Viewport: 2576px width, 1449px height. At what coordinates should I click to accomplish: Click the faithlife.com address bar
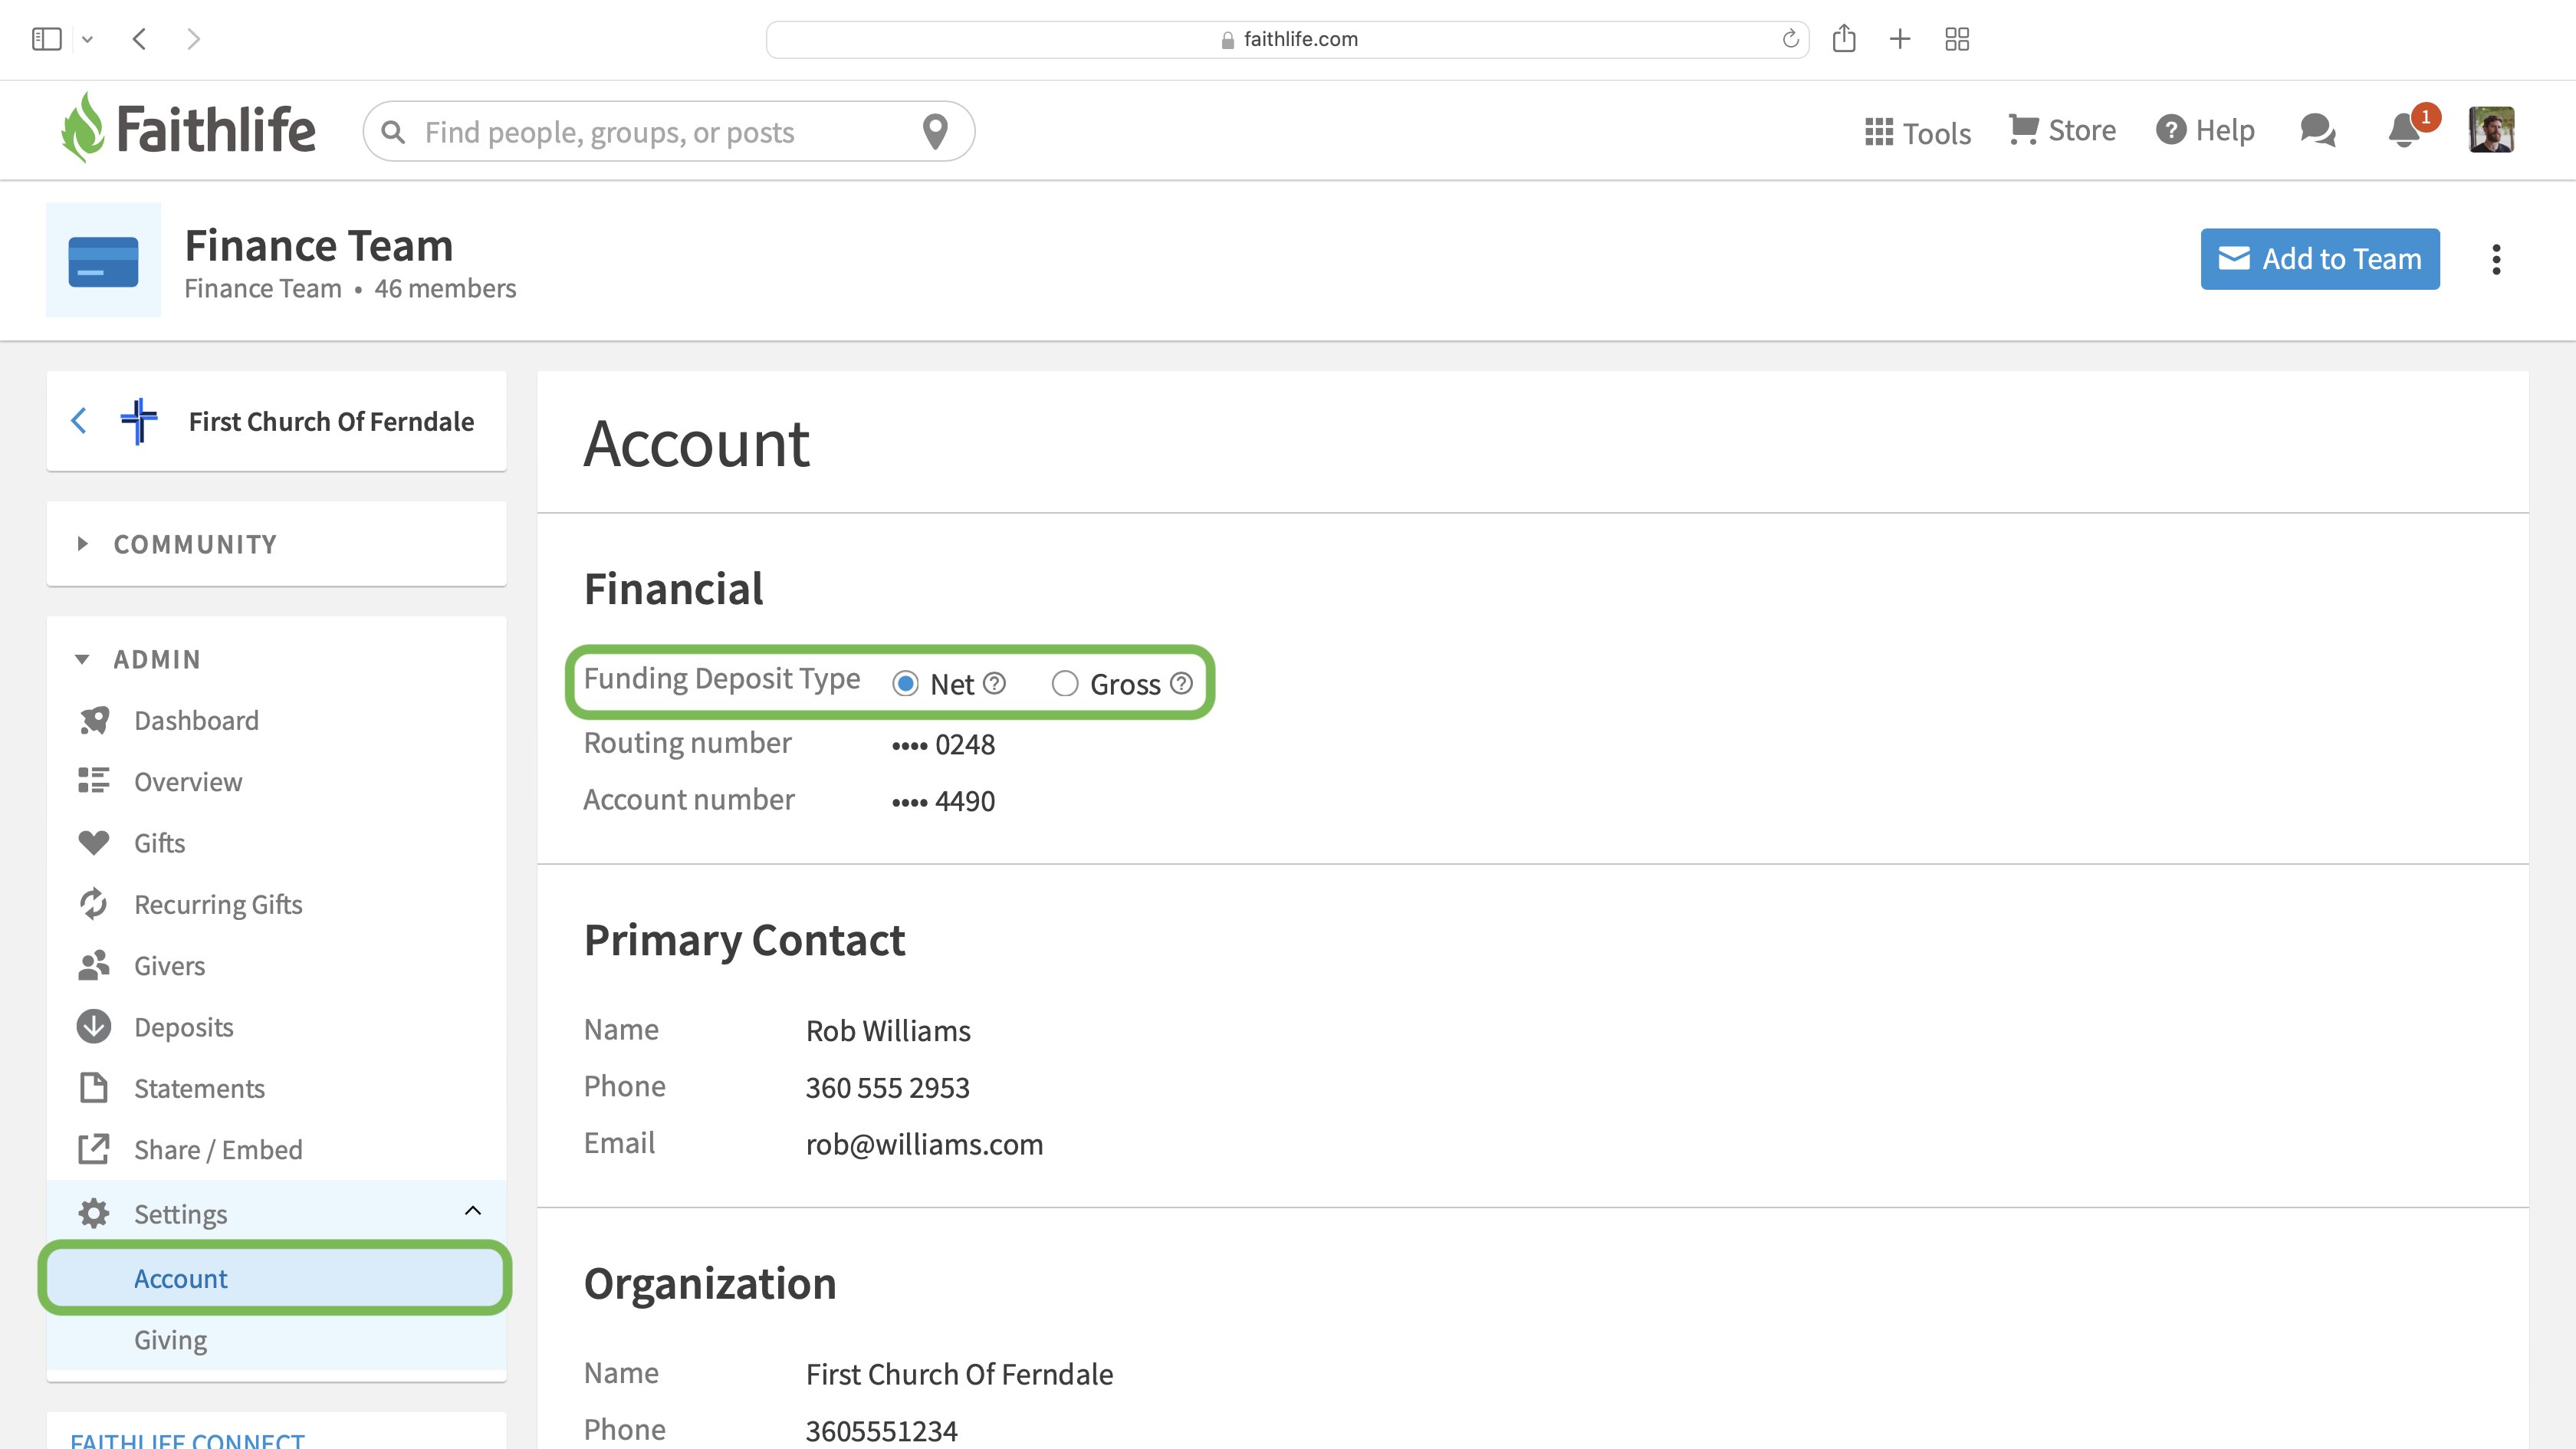coord(1288,39)
